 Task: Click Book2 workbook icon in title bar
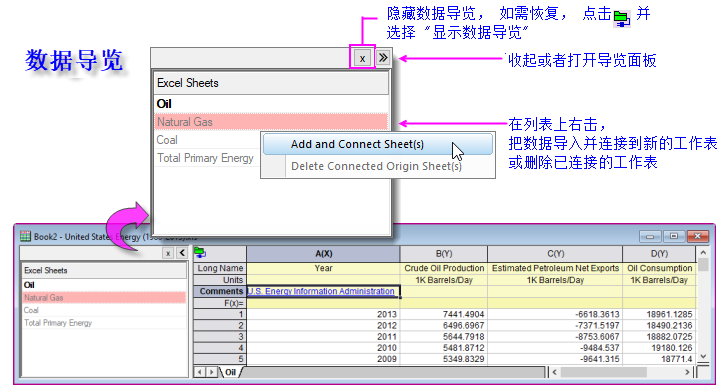tap(25, 236)
